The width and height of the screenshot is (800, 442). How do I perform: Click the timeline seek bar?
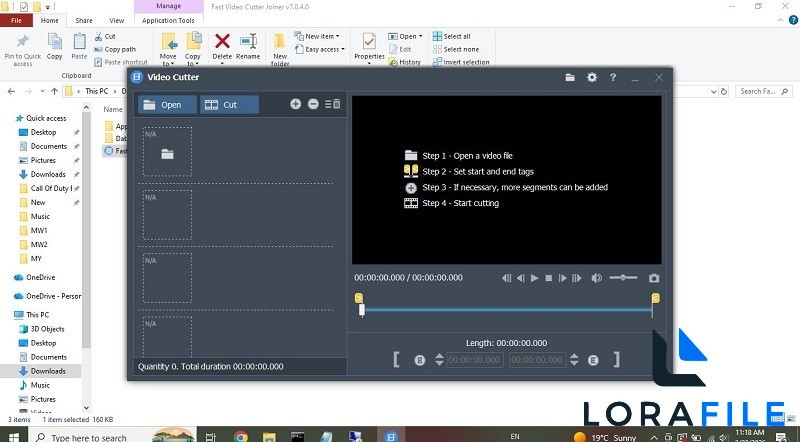pos(507,310)
